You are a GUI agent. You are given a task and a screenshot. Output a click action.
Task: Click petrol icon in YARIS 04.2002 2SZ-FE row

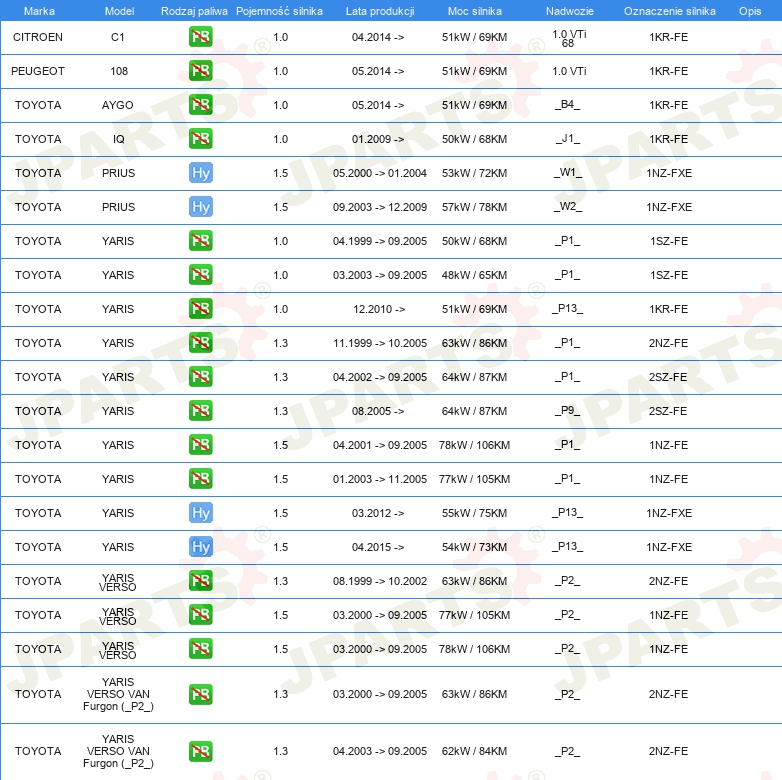[x=200, y=377]
